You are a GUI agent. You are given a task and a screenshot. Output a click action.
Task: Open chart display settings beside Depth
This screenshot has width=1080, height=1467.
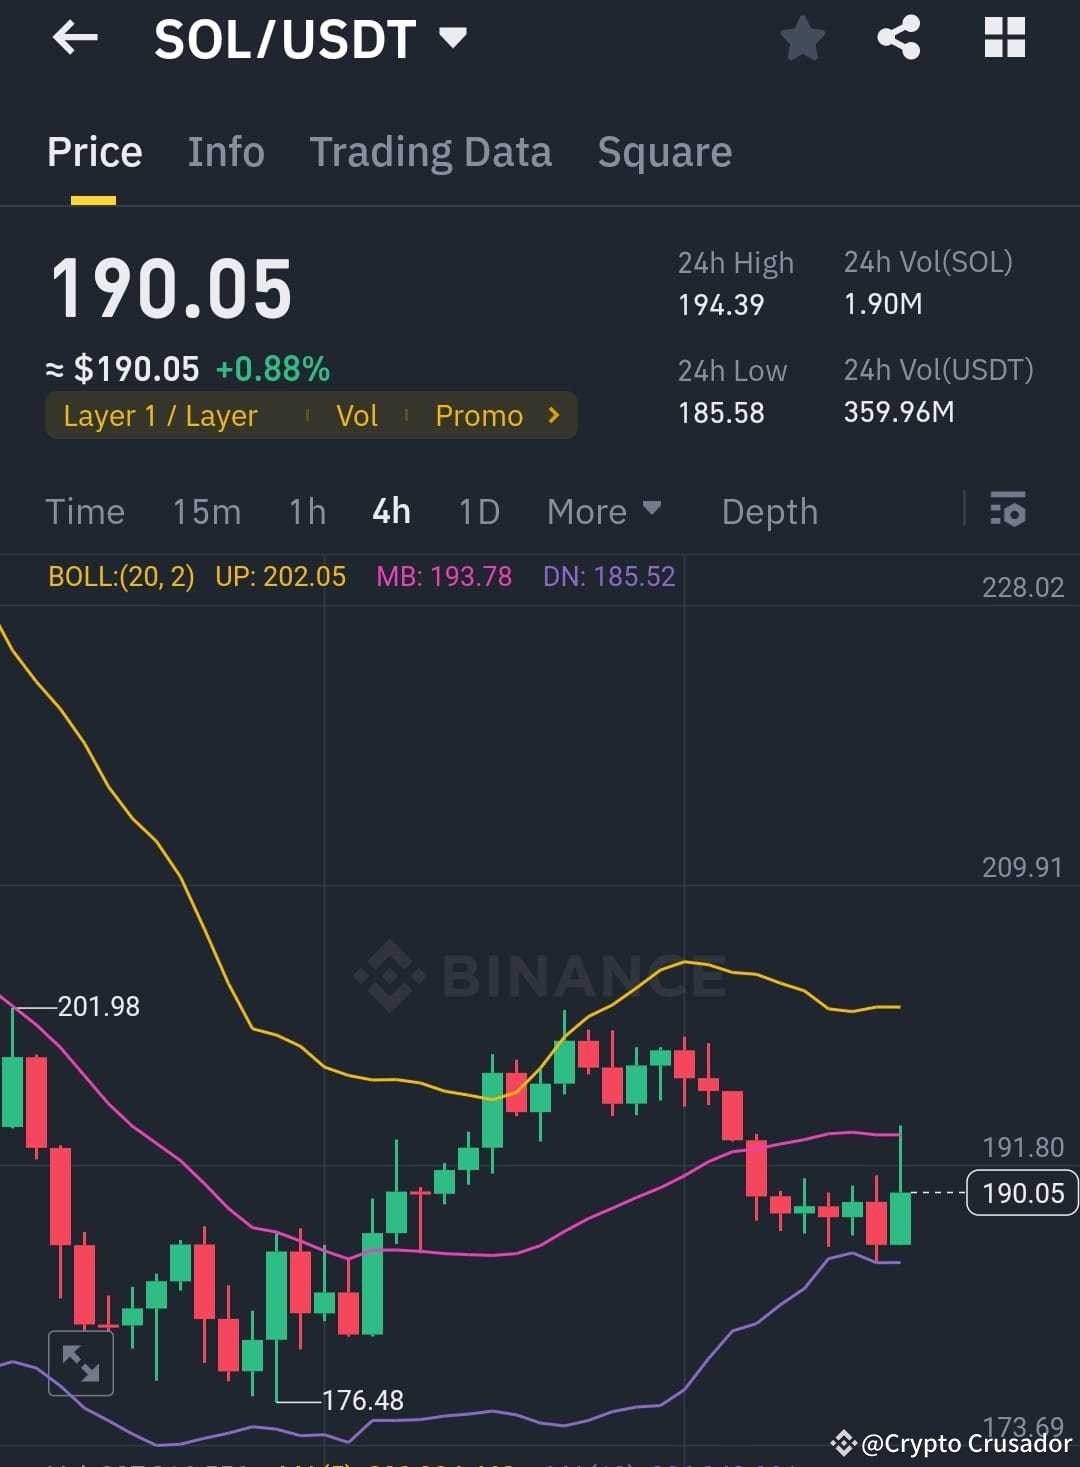pos(1008,511)
